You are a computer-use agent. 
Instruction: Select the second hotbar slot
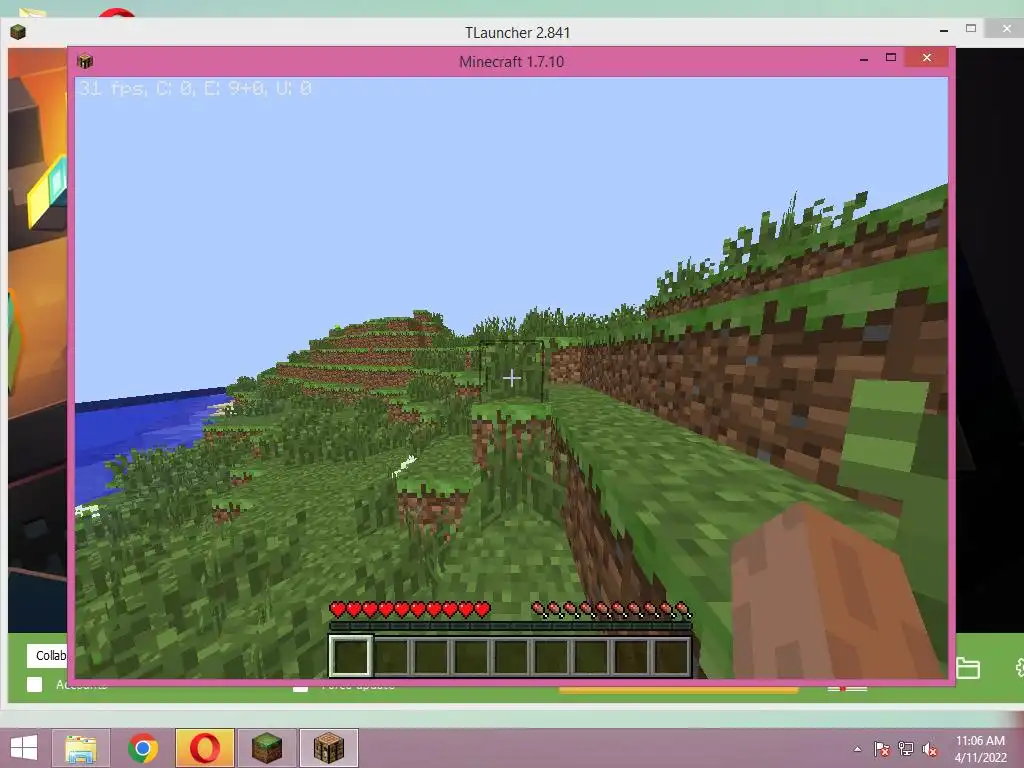pyautogui.click(x=391, y=656)
